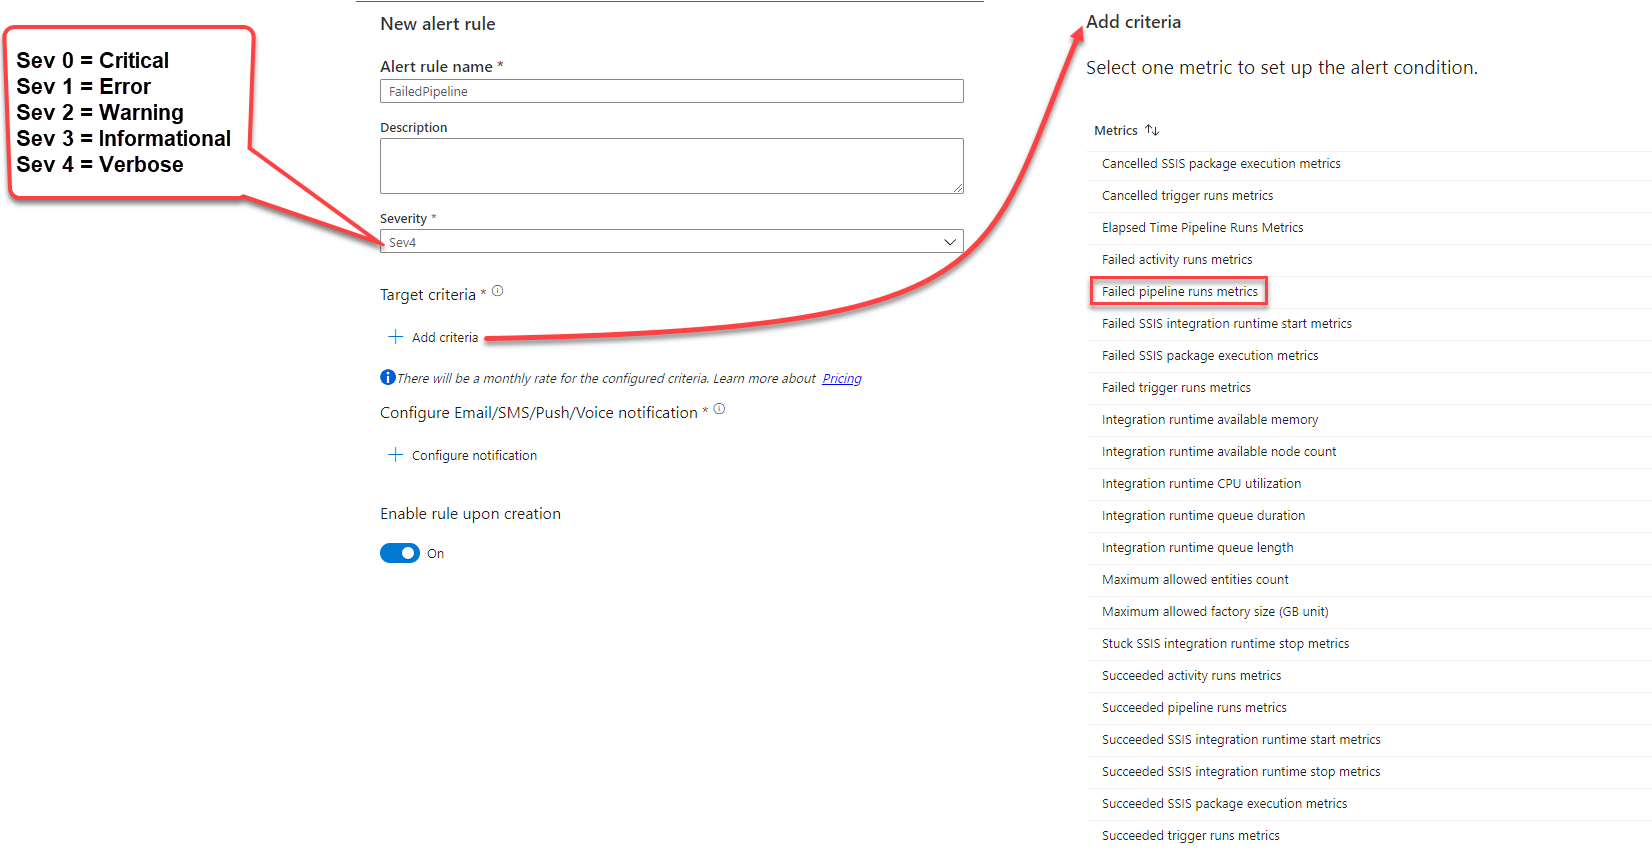Click in the Alert rule name field

coord(671,91)
